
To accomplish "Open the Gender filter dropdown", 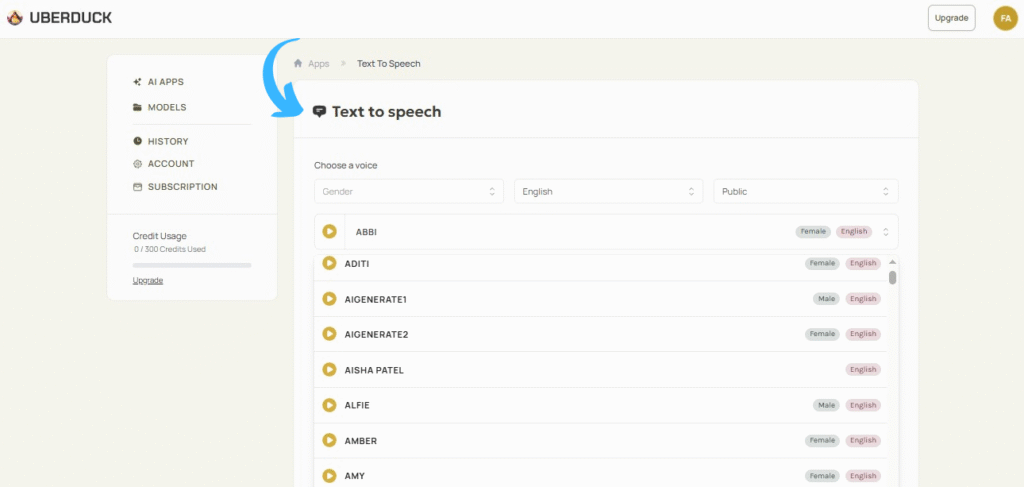I will pyautogui.click(x=409, y=191).
